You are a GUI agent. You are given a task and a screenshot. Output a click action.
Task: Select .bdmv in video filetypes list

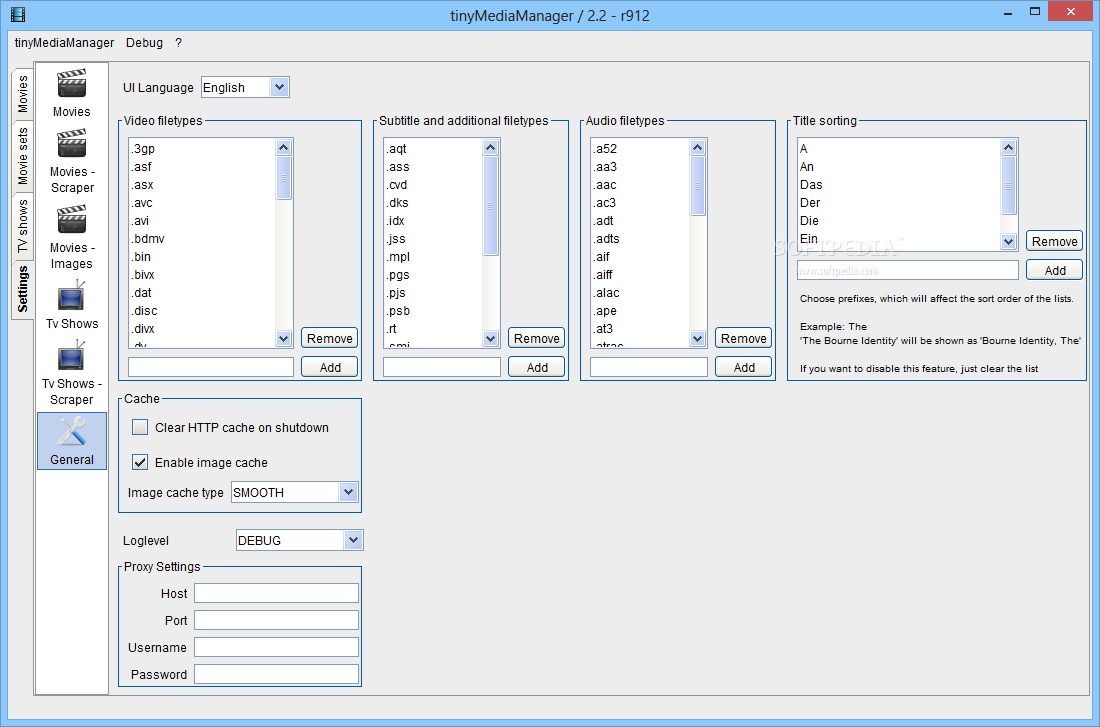pyautogui.click(x=202, y=239)
